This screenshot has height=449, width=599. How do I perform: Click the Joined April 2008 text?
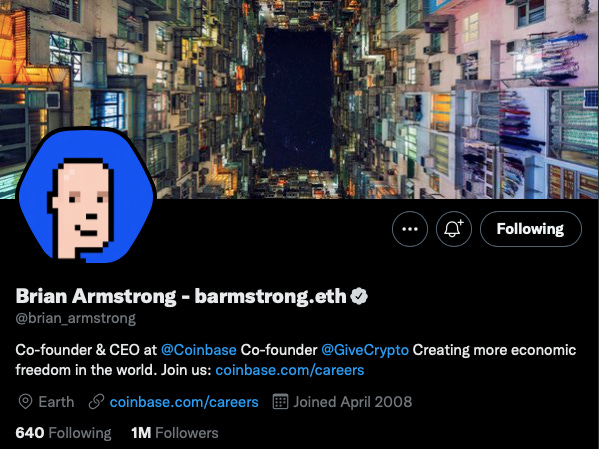353,402
